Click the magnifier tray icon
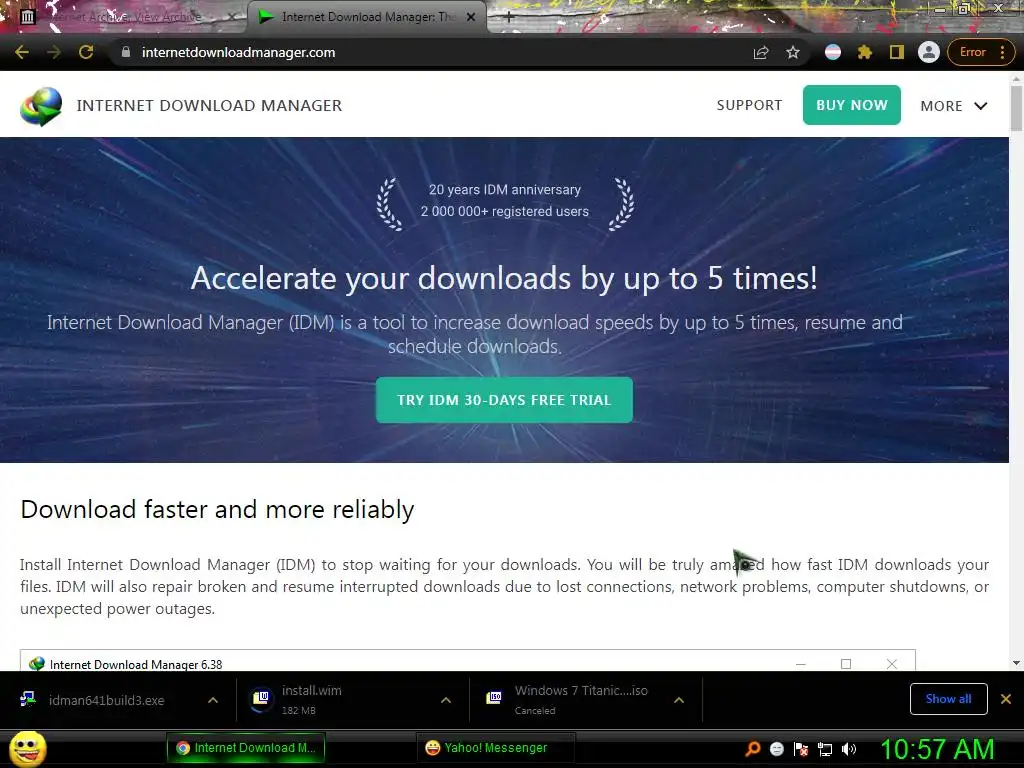The image size is (1024, 768). (752, 748)
